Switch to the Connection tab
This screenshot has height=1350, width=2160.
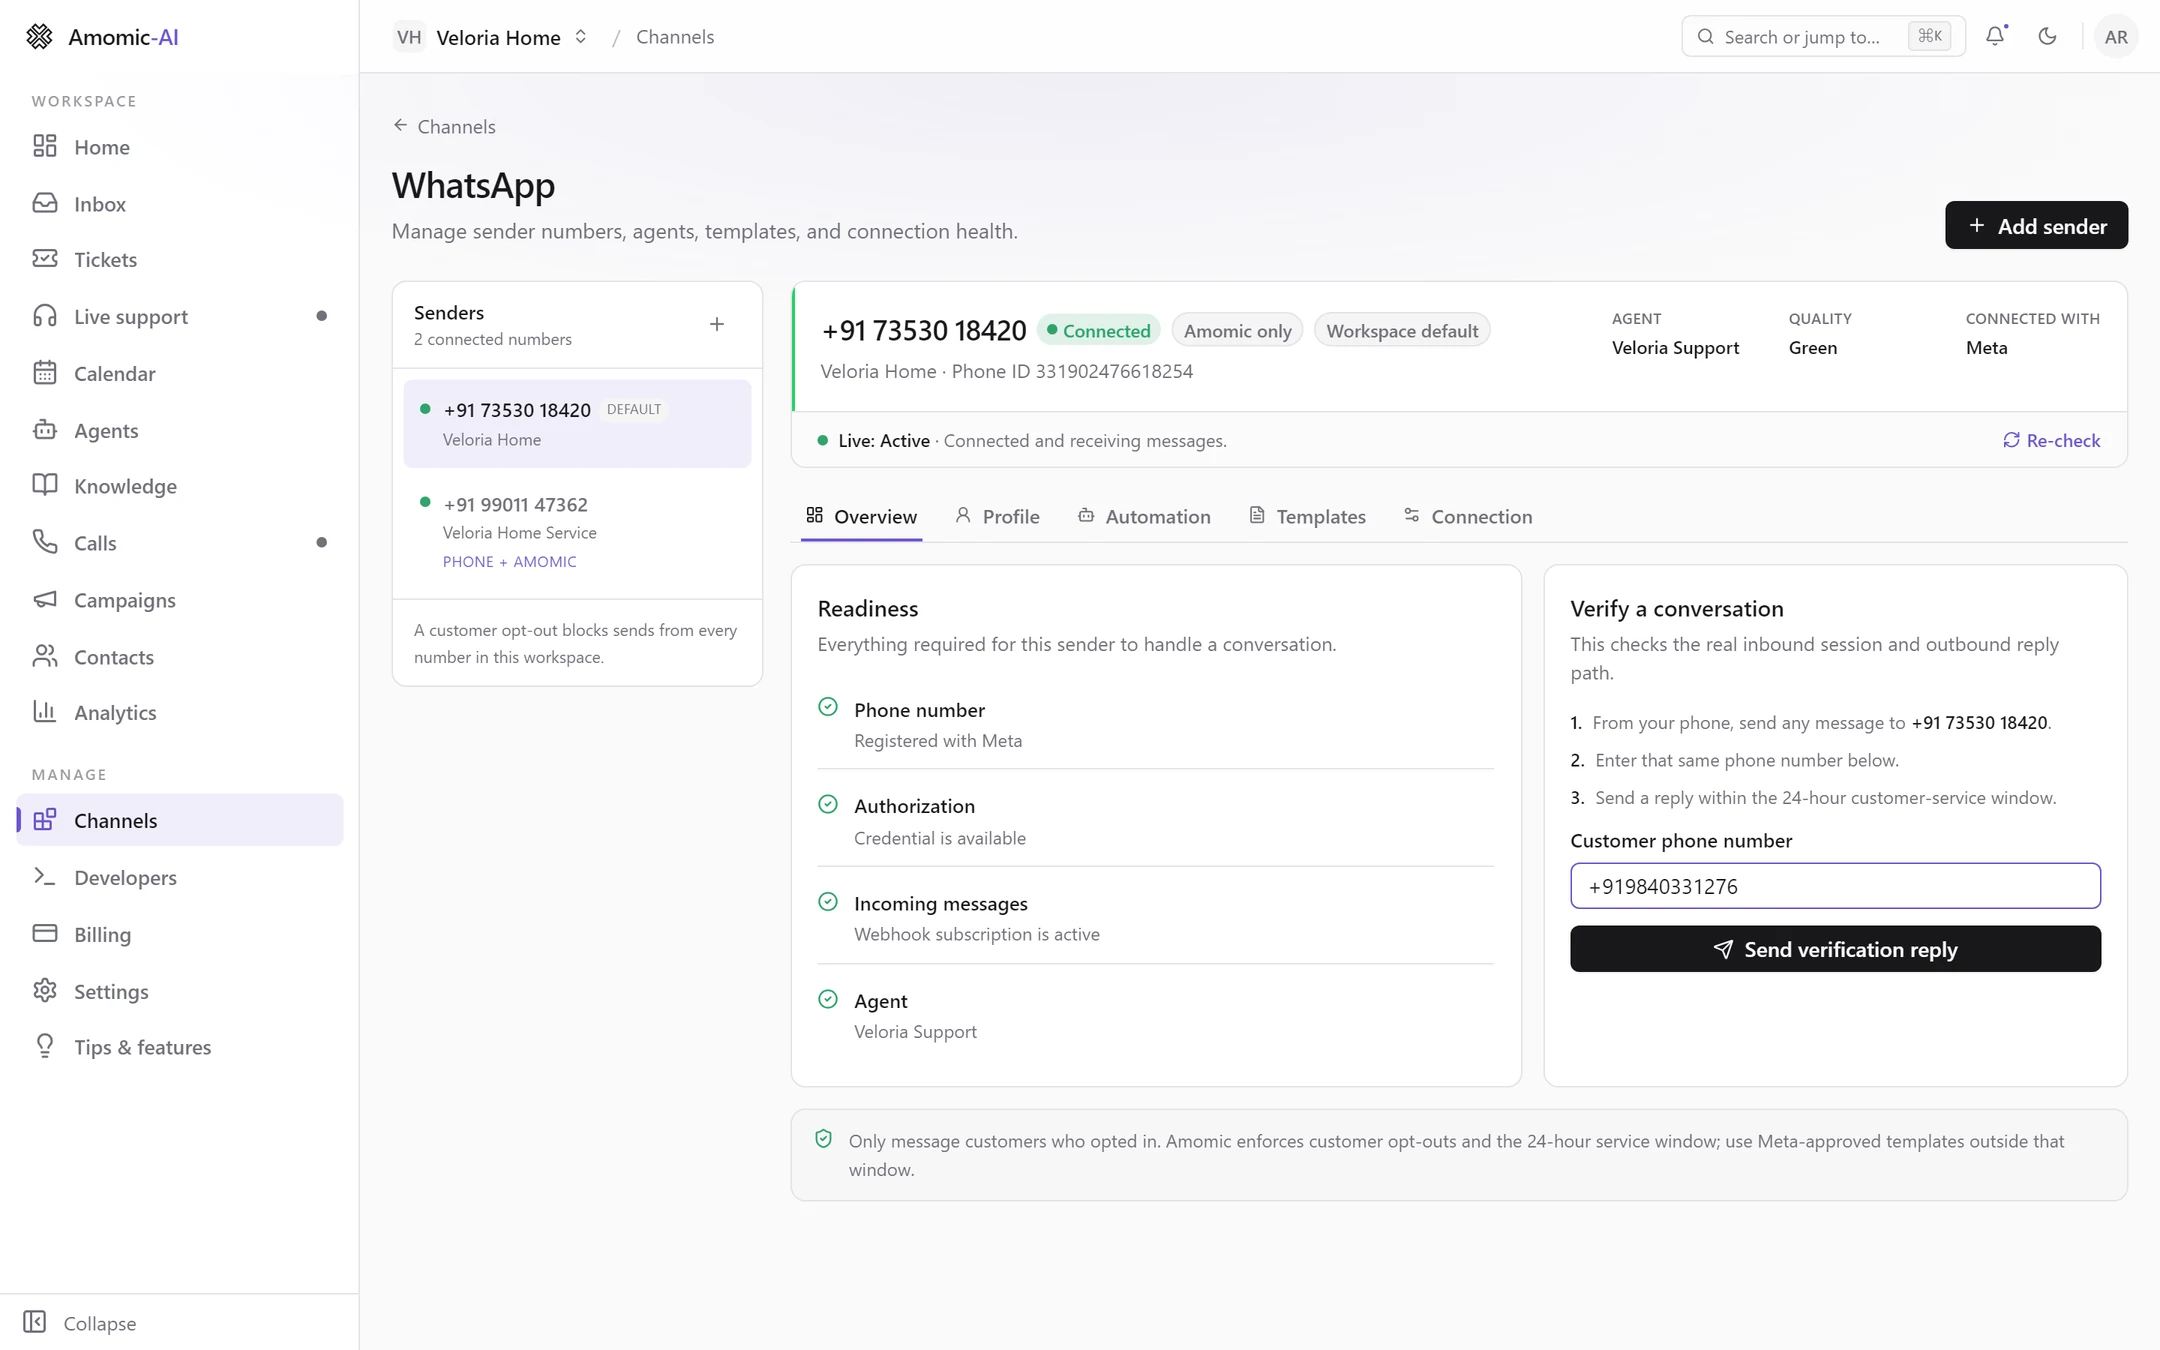tap(1468, 516)
